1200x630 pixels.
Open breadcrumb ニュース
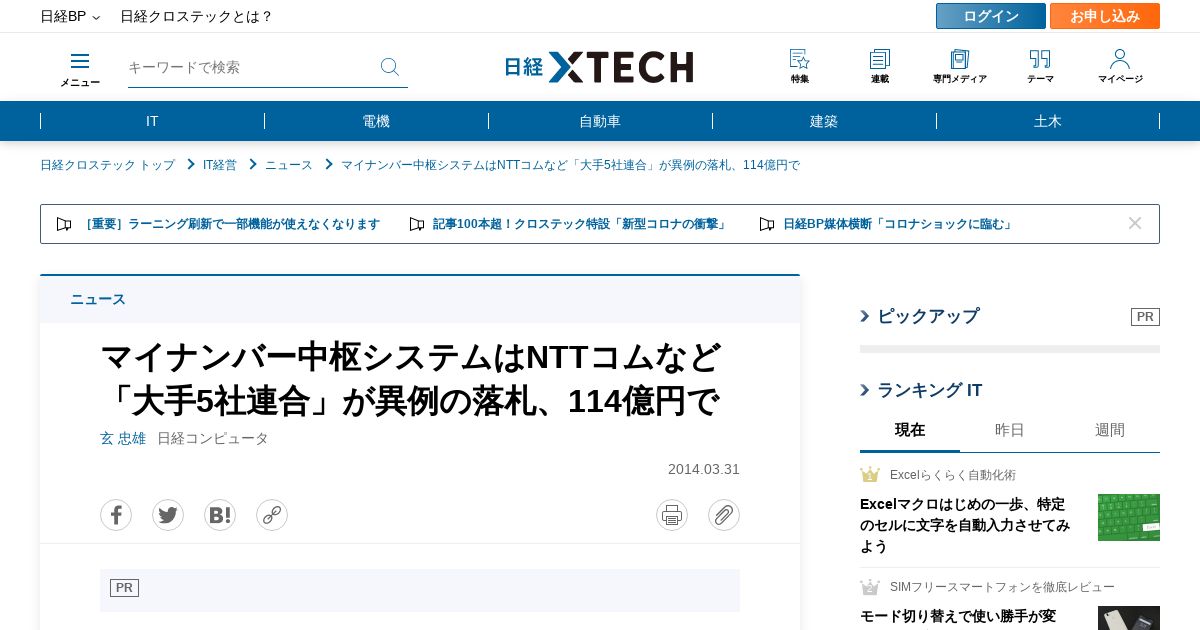coord(289,165)
